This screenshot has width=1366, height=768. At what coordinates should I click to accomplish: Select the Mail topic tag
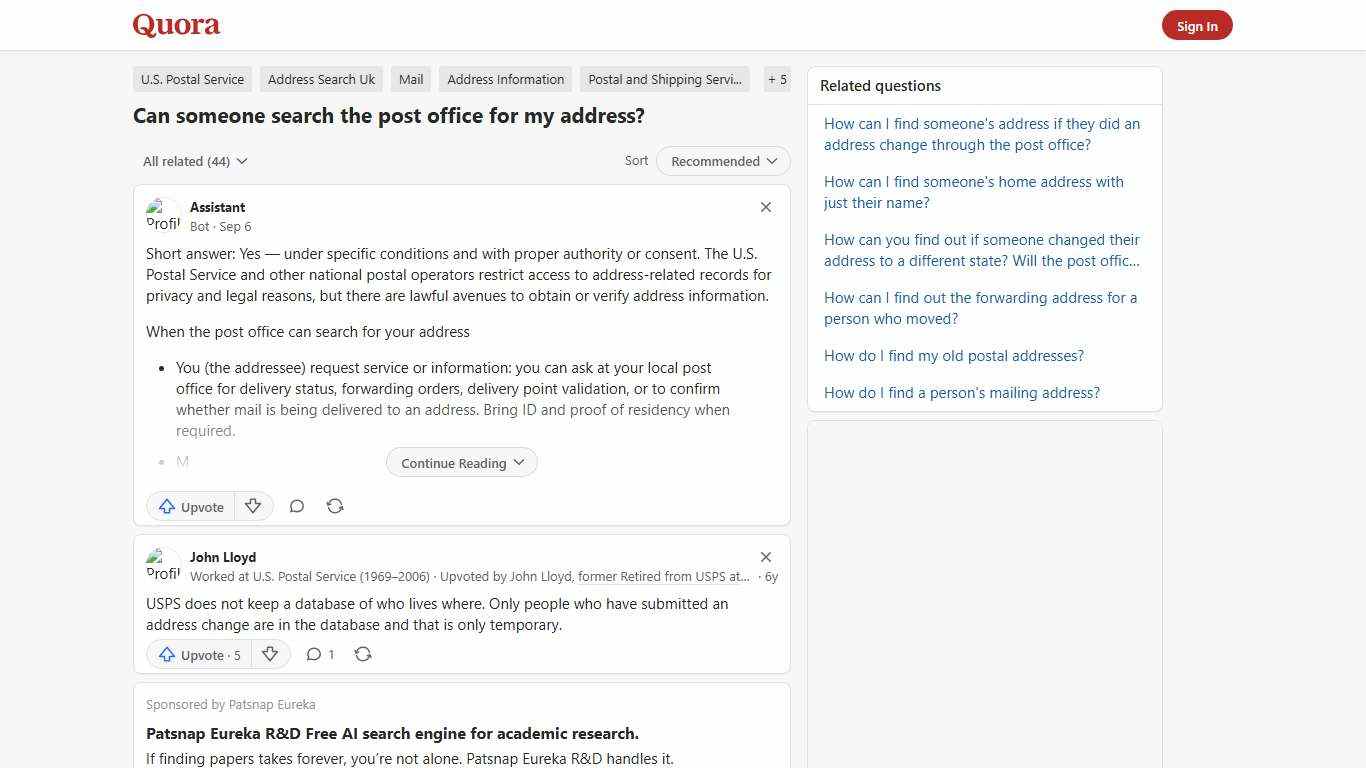coord(411,79)
